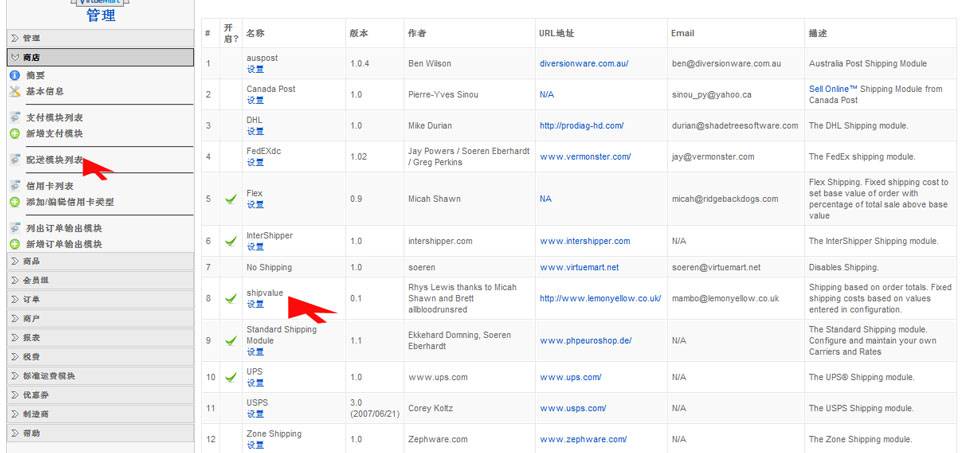Click the 名称 column header
The image size is (960, 453).
pos(255,33)
